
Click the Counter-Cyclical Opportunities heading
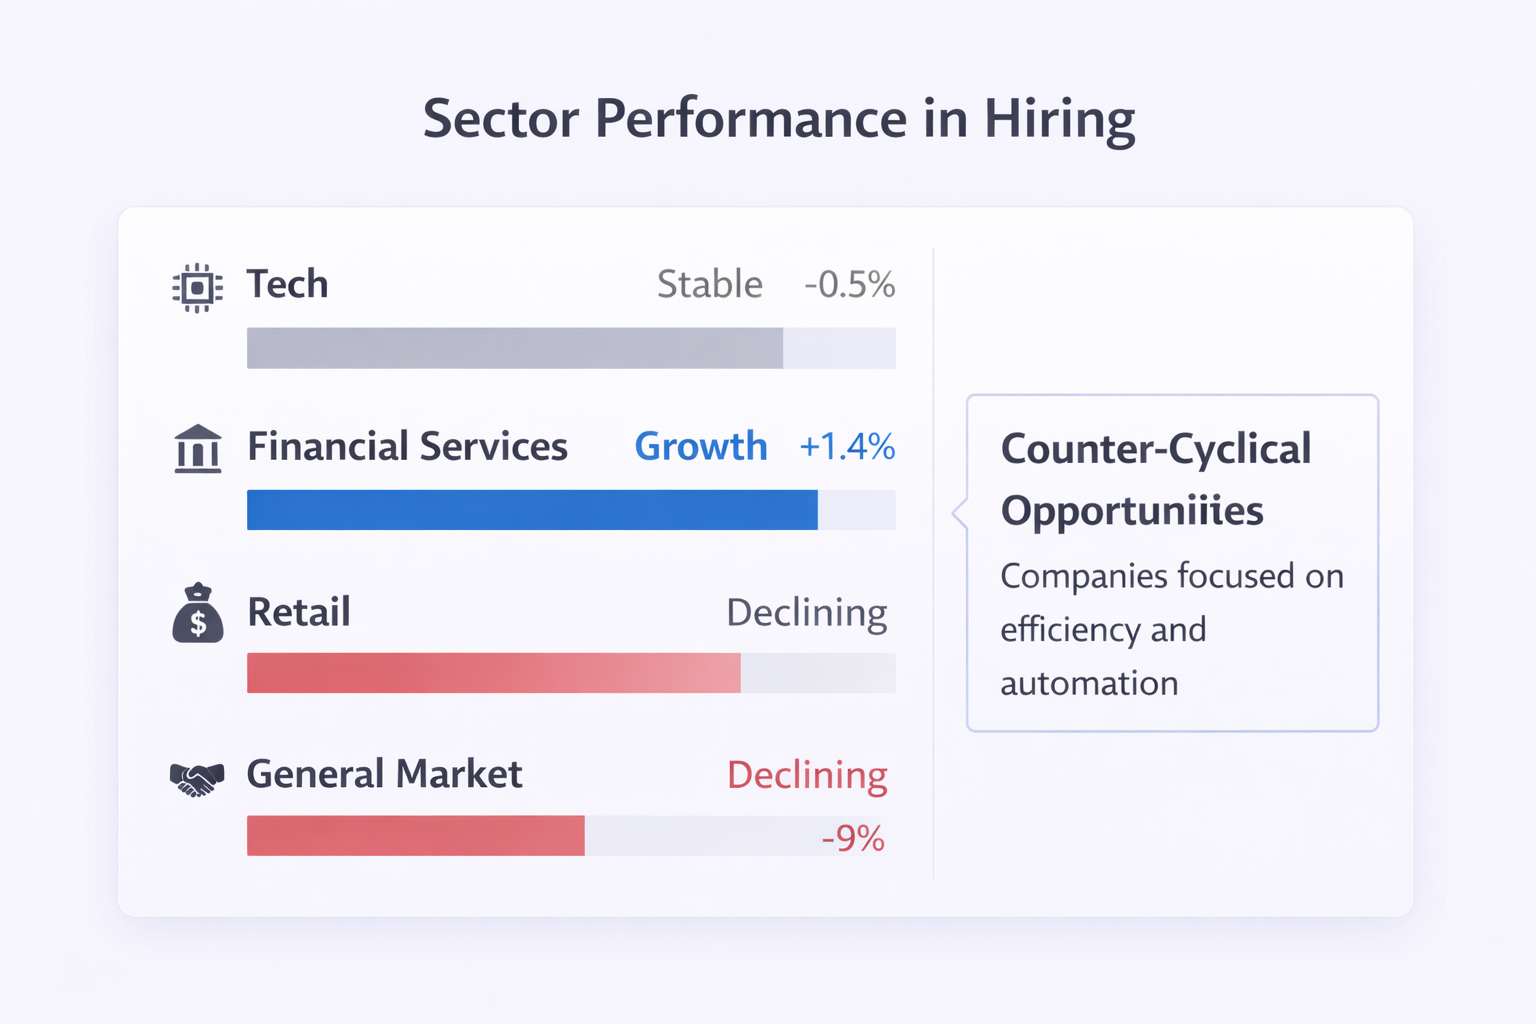pos(1155,479)
